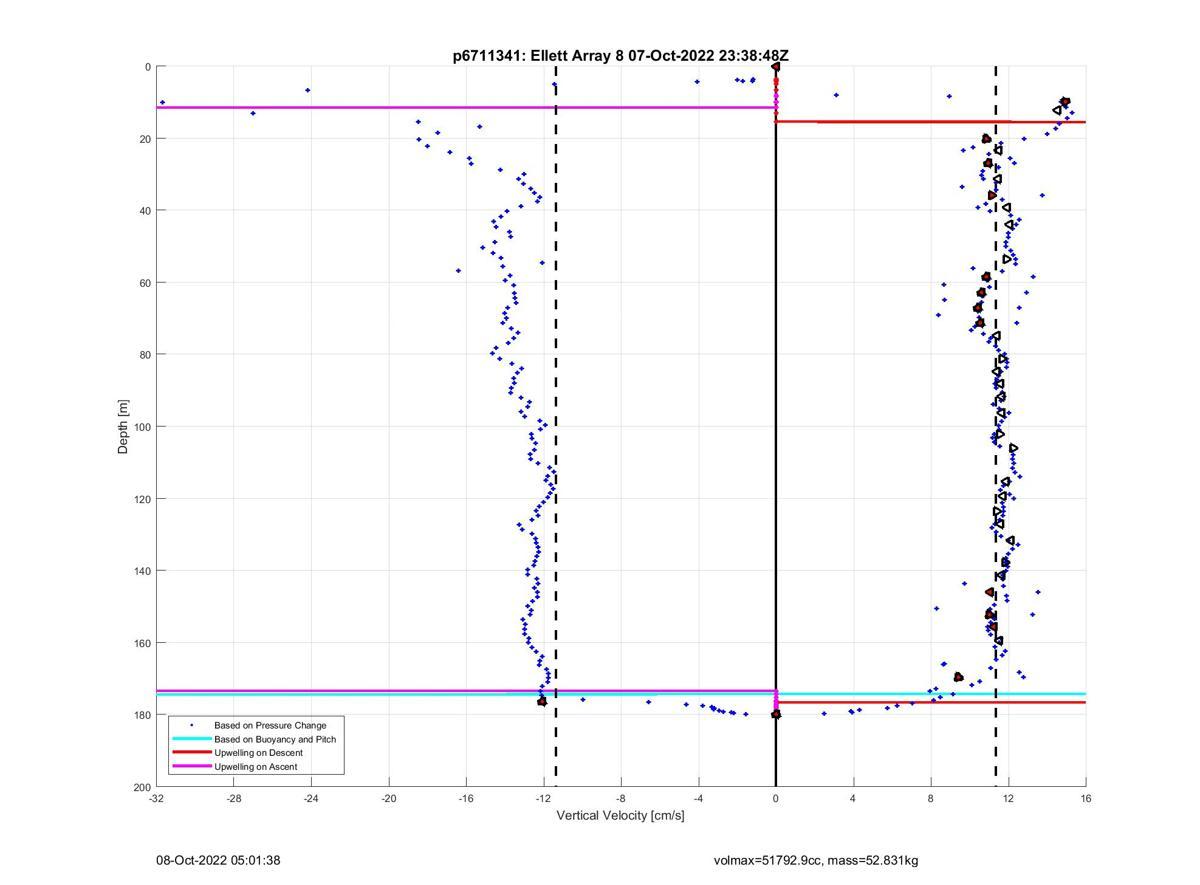Click the blue dot marker in legend
Image resolution: width=1200 pixels, height=885 pixels.
pyautogui.click(x=191, y=725)
